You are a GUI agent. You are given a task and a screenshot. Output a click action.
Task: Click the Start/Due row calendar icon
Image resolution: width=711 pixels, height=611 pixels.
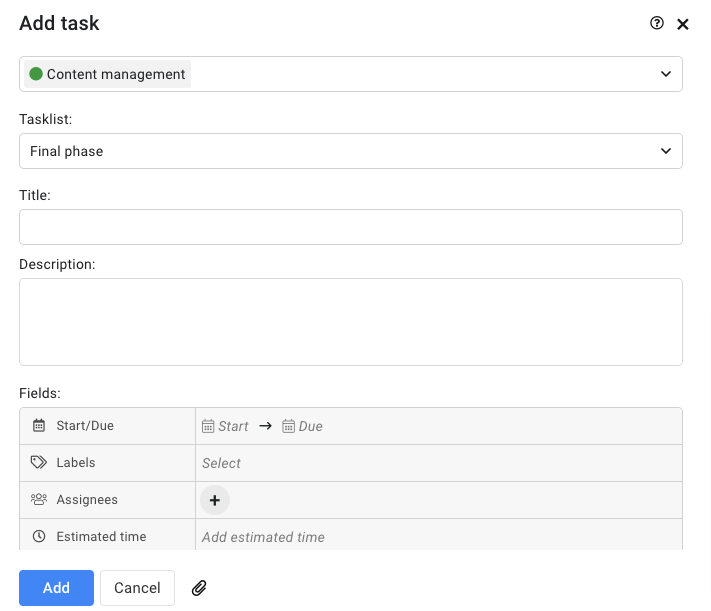pyautogui.click(x=39, y=425)
